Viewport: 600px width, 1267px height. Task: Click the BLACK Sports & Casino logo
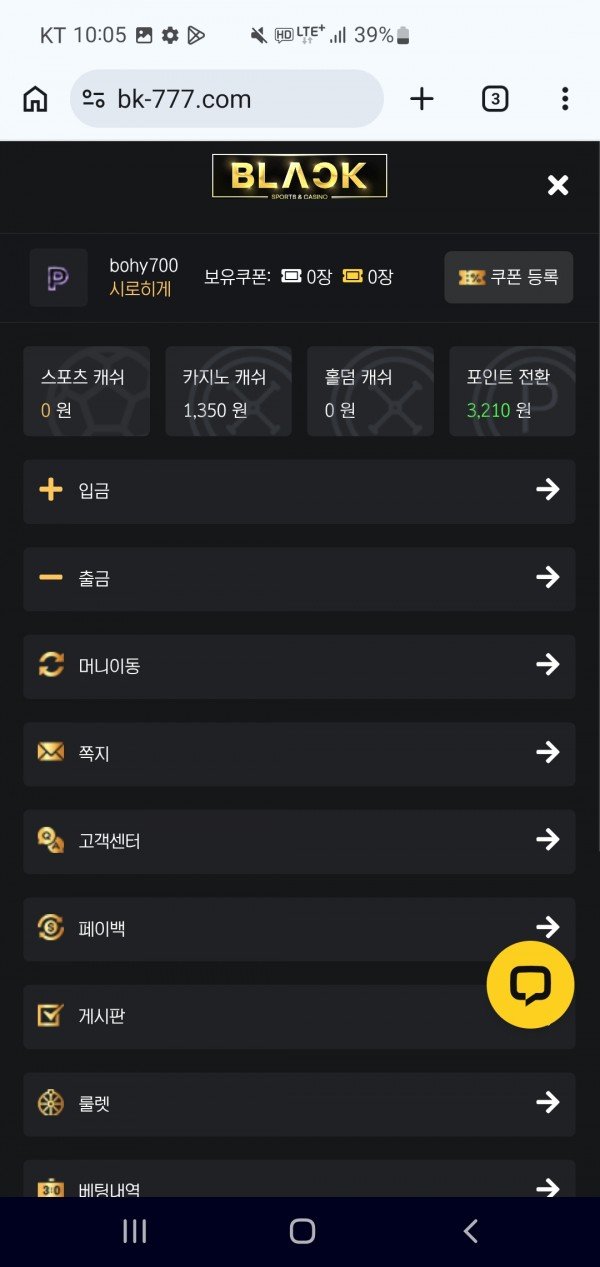tap(299, 176)
